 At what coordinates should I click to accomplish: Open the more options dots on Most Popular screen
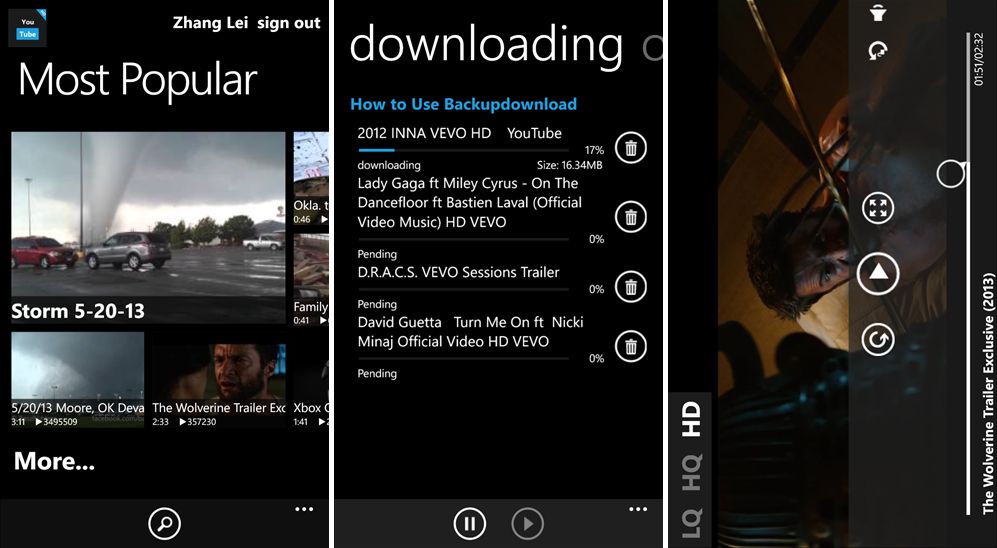click(x=304, y=509)
